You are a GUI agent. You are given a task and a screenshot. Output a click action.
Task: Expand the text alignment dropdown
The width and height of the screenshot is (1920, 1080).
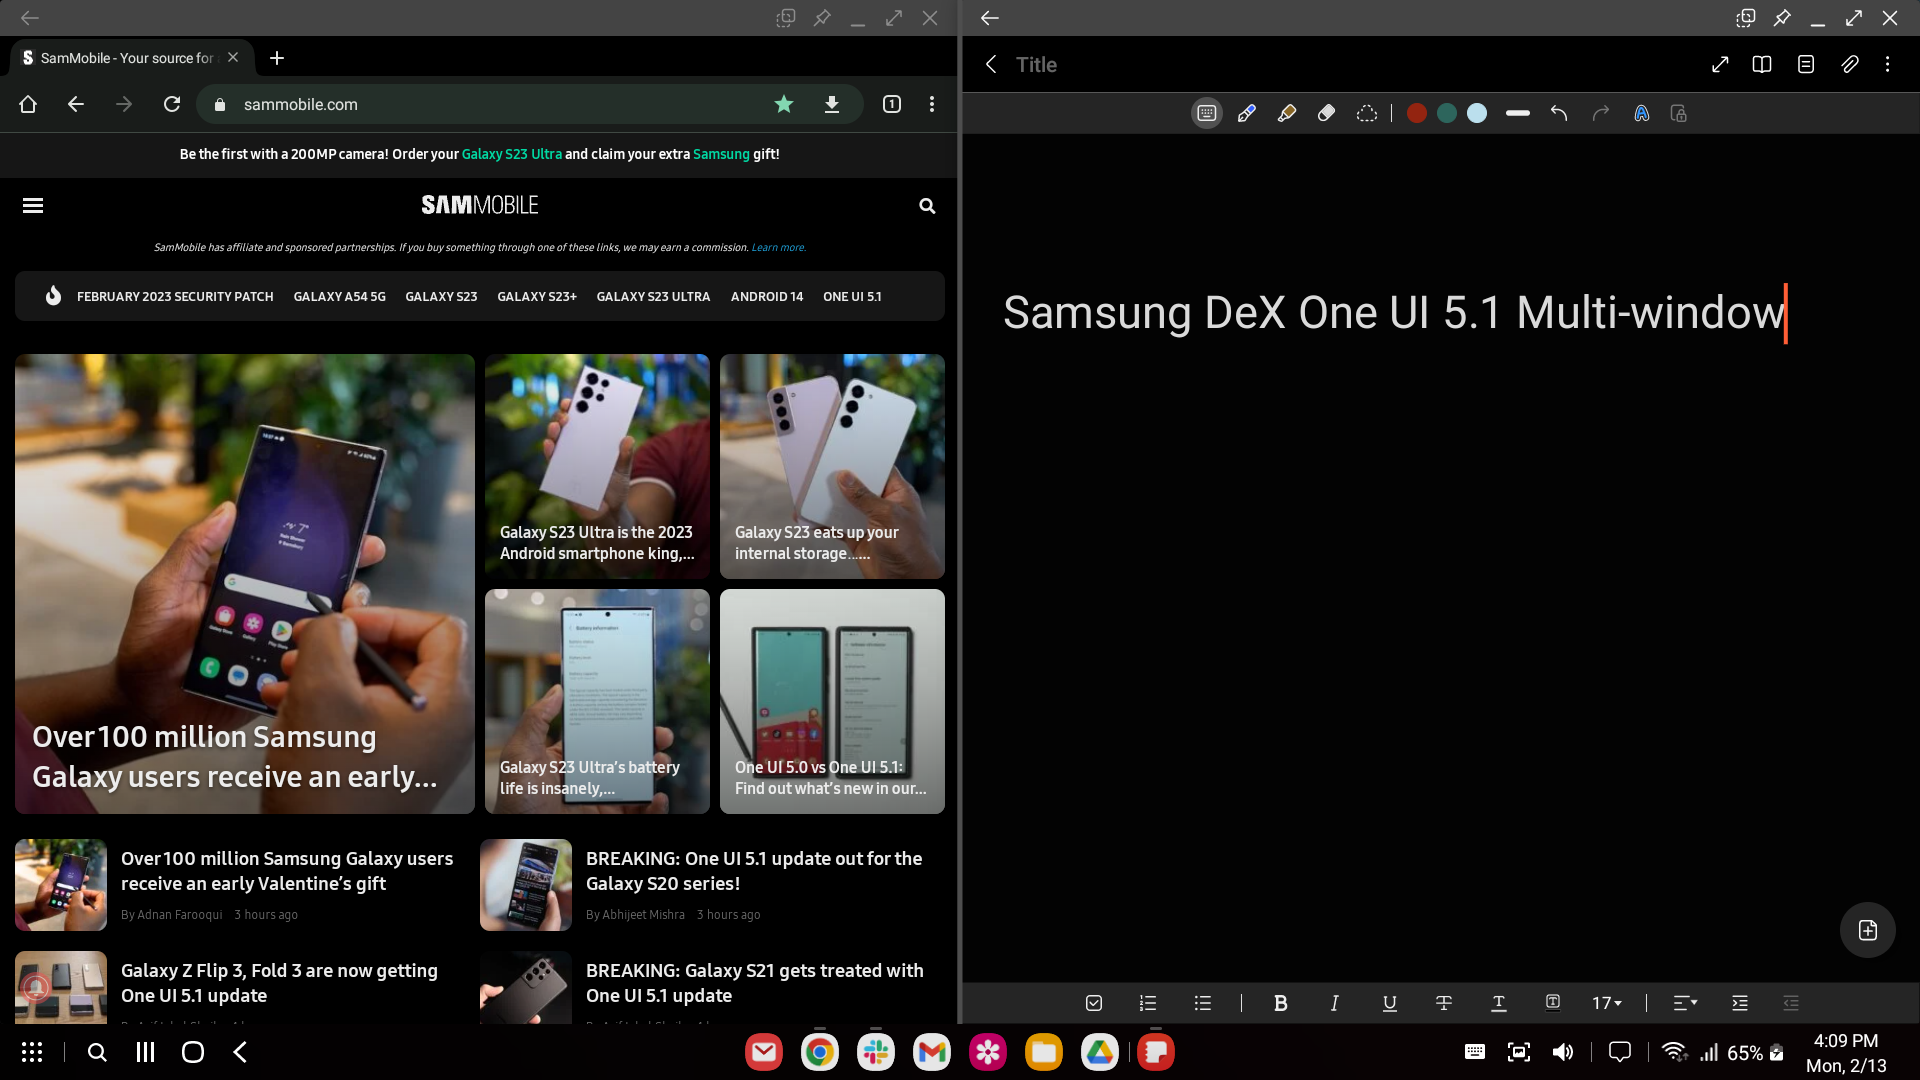tap(1685, 1003)
